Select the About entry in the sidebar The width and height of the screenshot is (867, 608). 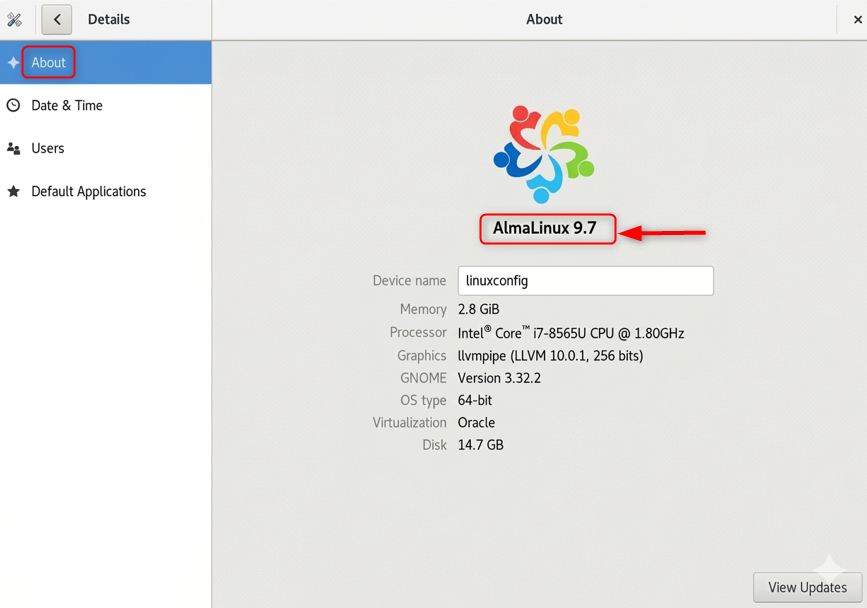[x=47, y=62]
